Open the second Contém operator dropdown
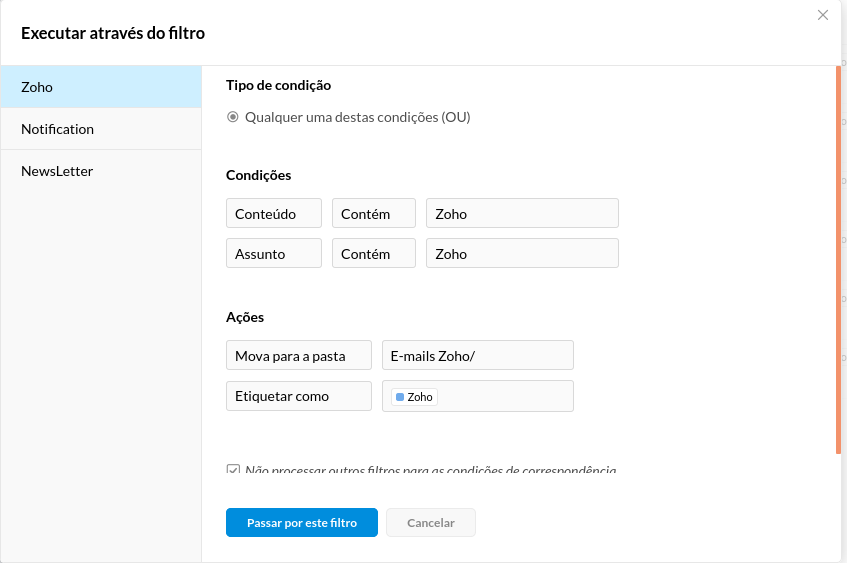Screen dimensions: 847x563 [374, 253]
